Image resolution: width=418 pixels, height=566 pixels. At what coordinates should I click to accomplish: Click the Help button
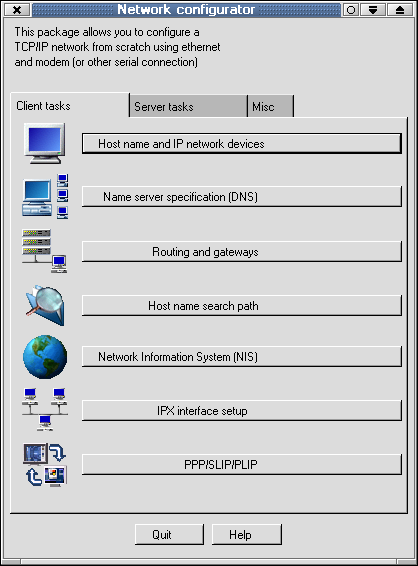tap(247, 535)
